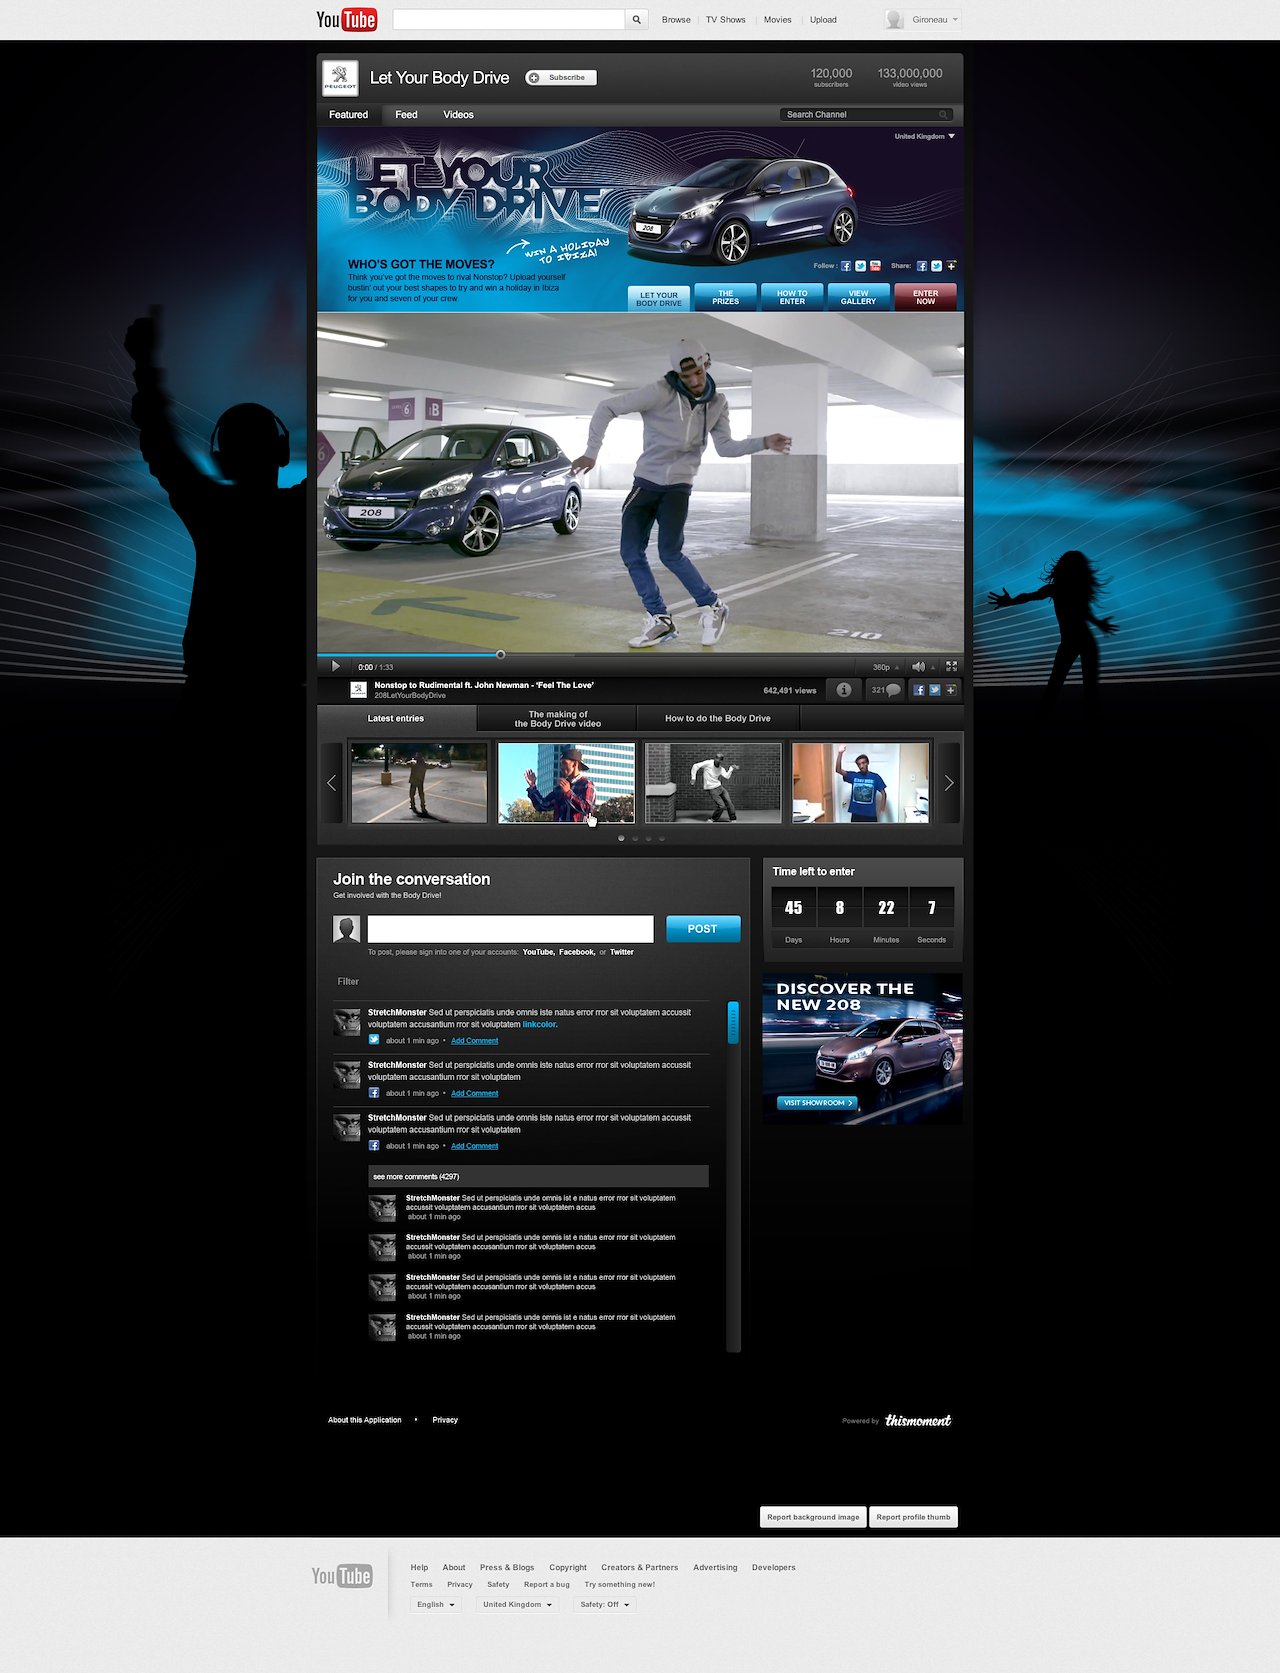Image resolution: width=1280 pixels, height=1673 pixels.
Task: Select the 'How to do the Body Drive' tab
Action: [x=718, y=718]
